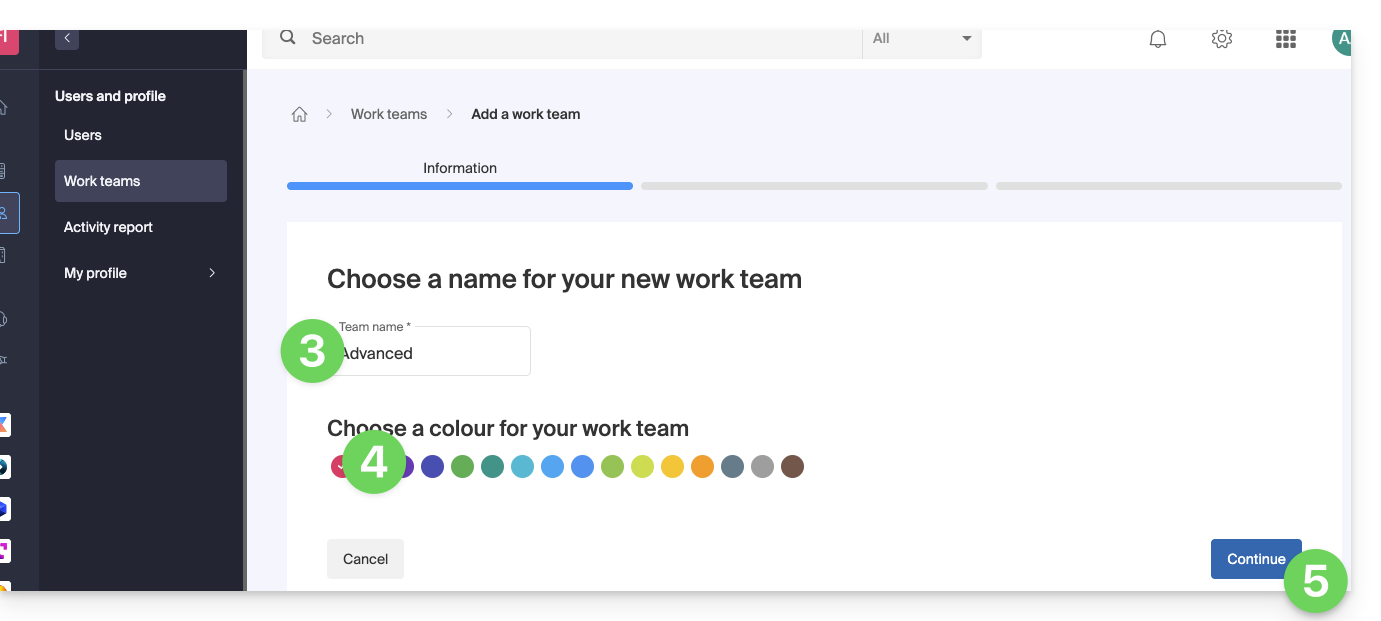Viewport: 1381px width, 621px height.
Task: Click the Continue button
Action: click(1255, 559)
